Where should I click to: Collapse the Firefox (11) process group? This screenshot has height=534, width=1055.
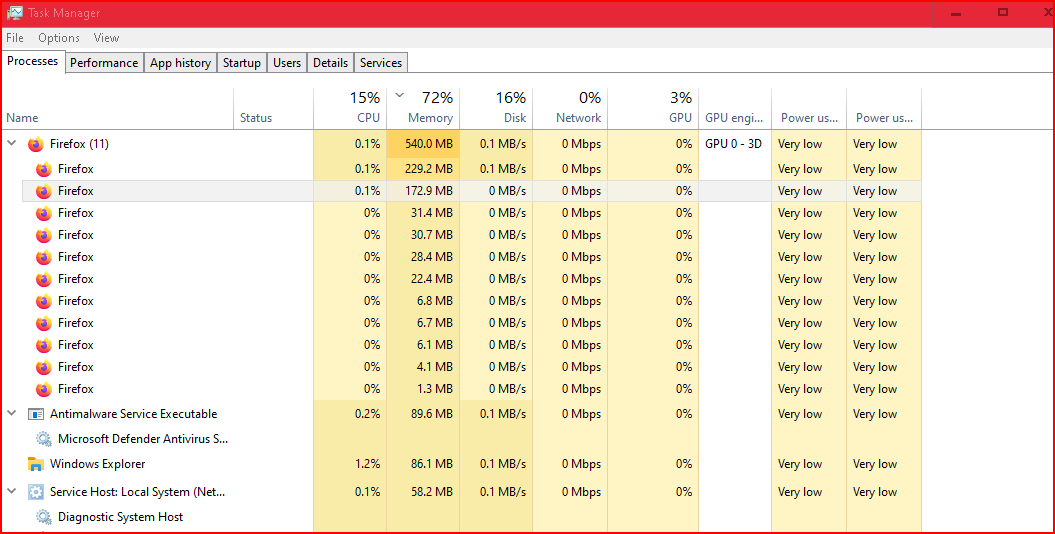click(11, 143)
